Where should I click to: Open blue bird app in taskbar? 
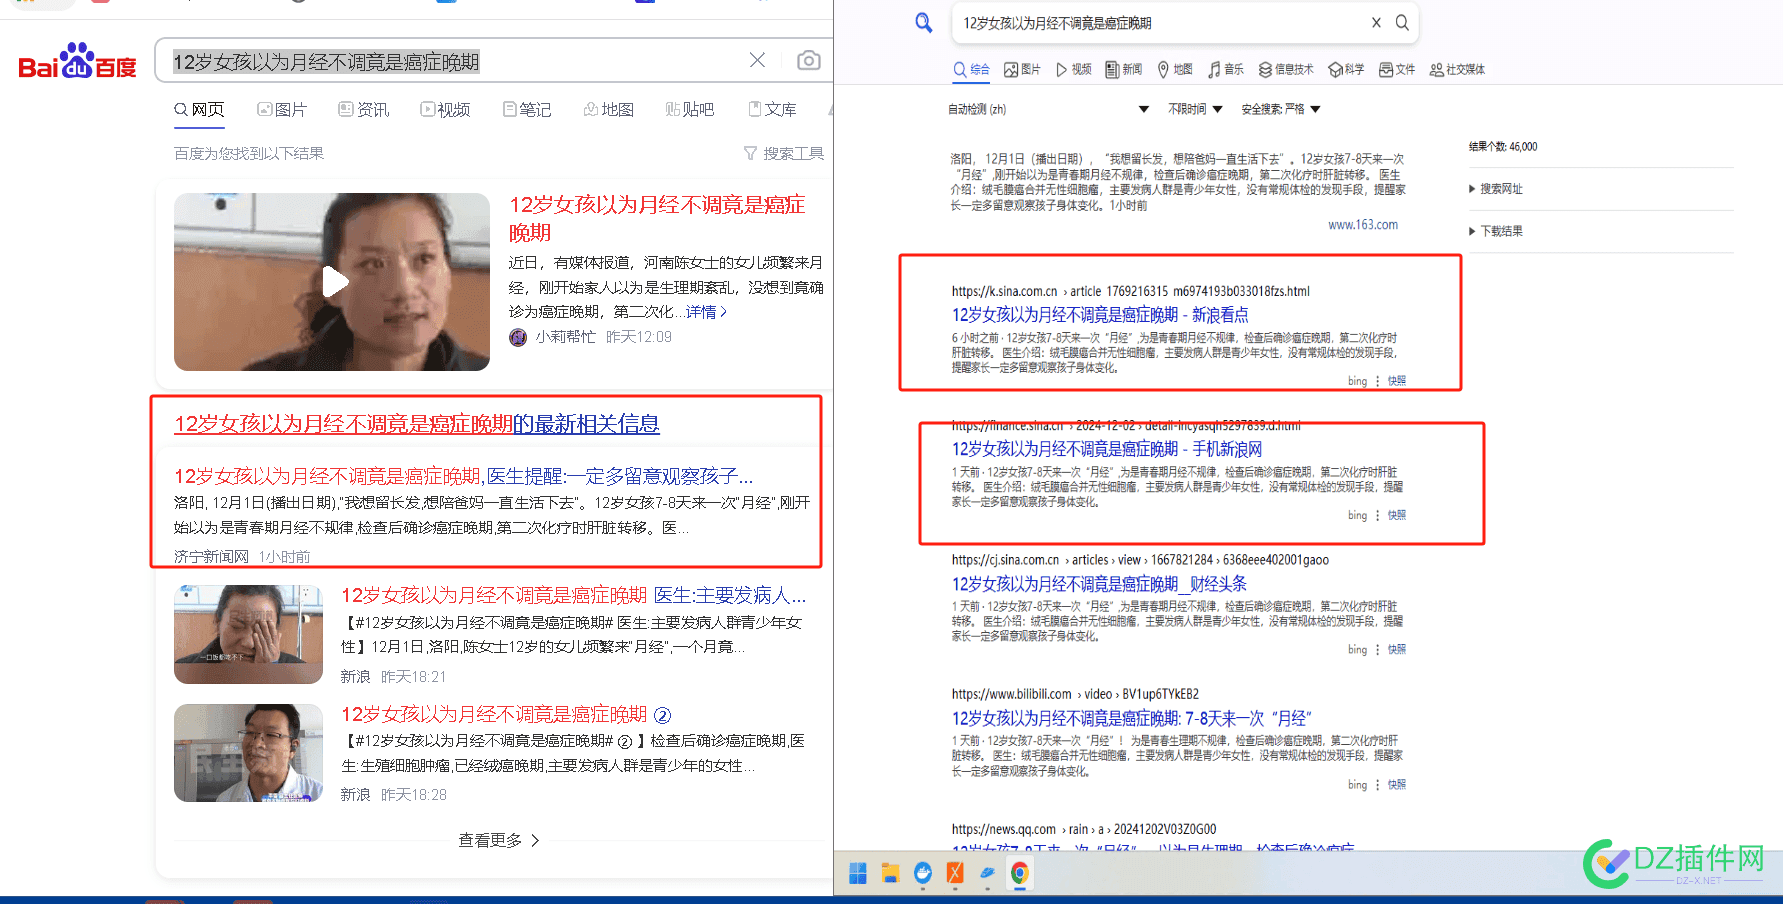click(987, 873)
